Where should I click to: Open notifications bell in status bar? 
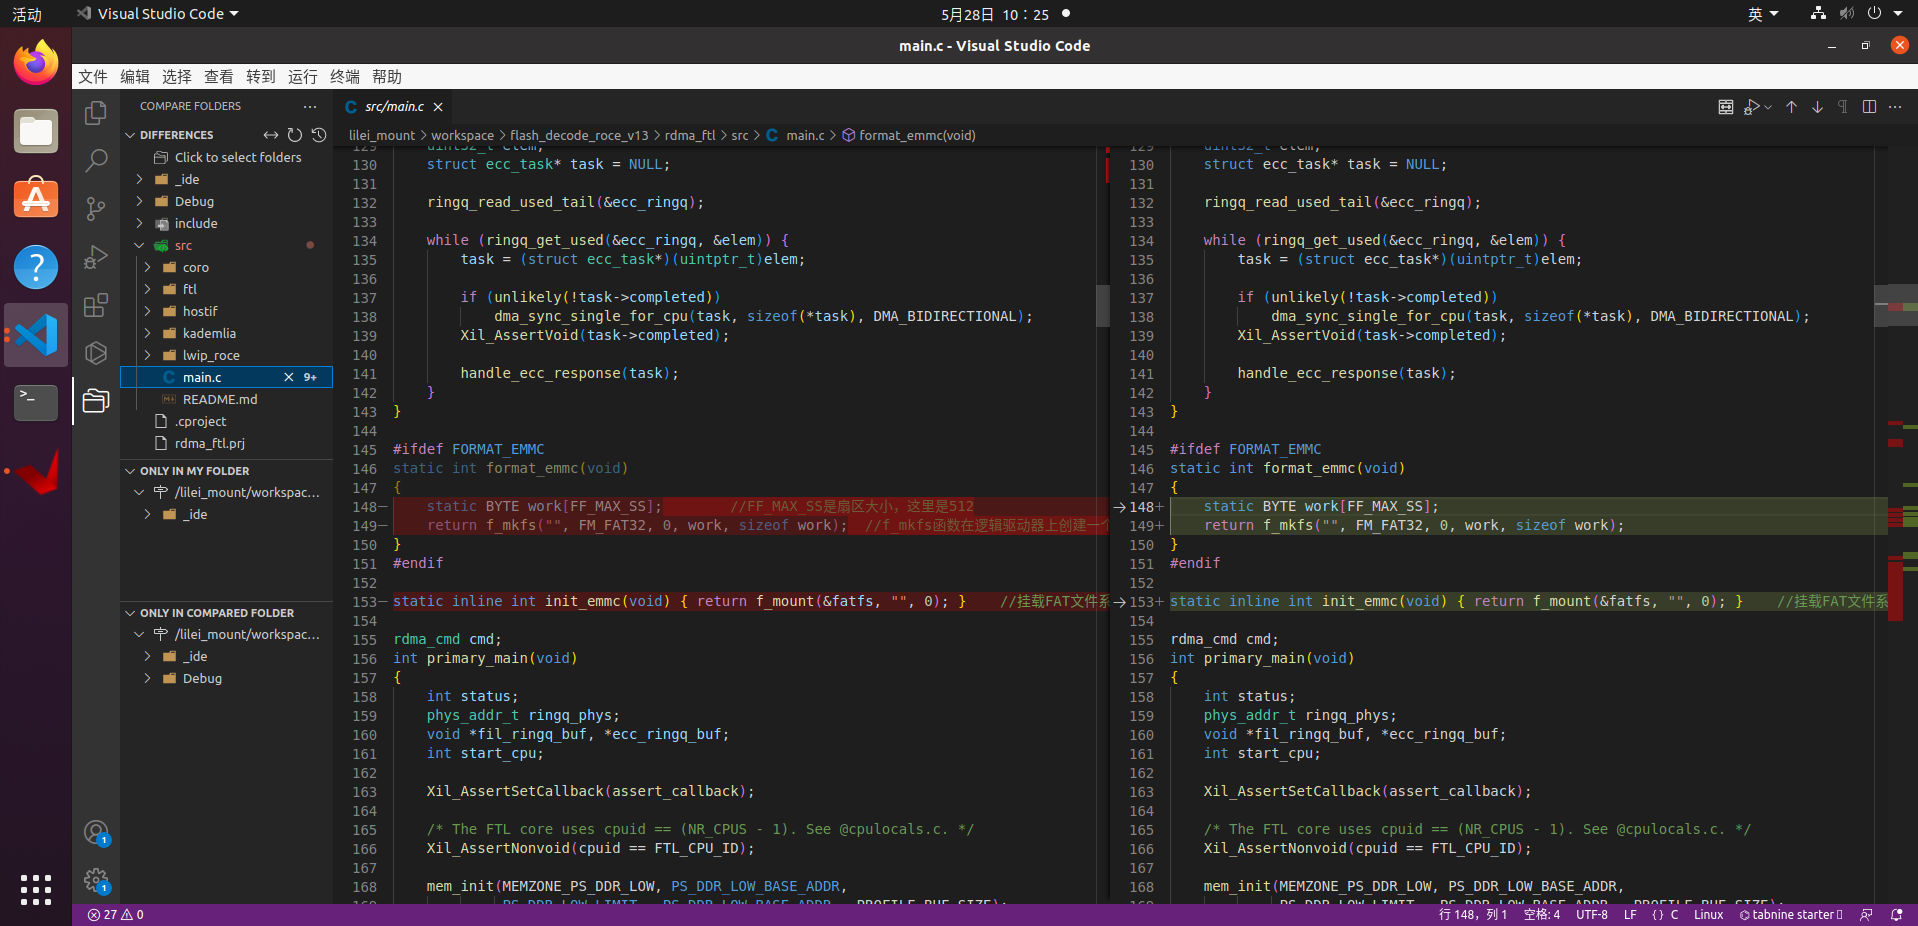(x=1896, y=915)
